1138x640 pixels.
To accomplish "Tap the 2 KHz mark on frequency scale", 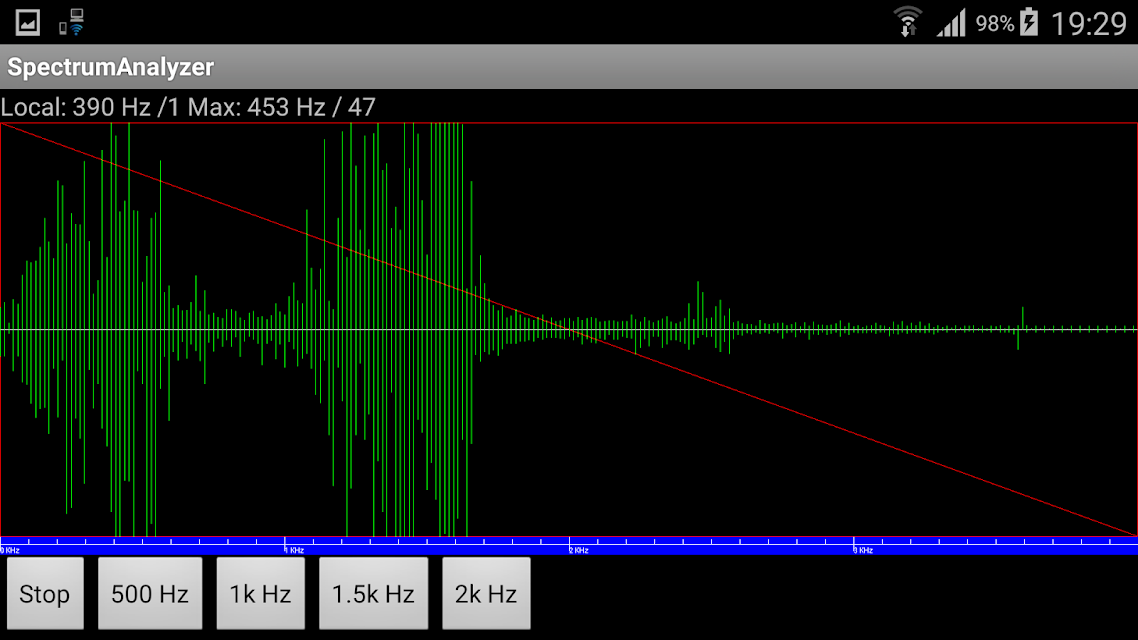I will pyautogui.click(x=578, y=550).
